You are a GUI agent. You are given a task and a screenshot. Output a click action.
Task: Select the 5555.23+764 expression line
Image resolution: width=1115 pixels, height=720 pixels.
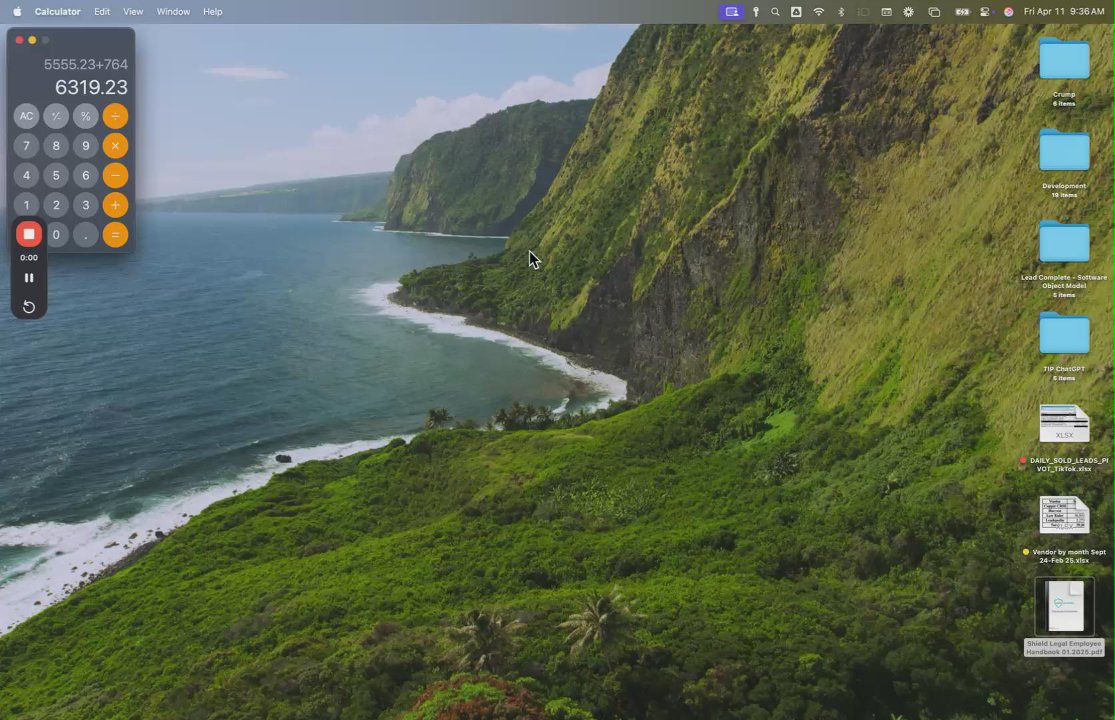point(85,65)
